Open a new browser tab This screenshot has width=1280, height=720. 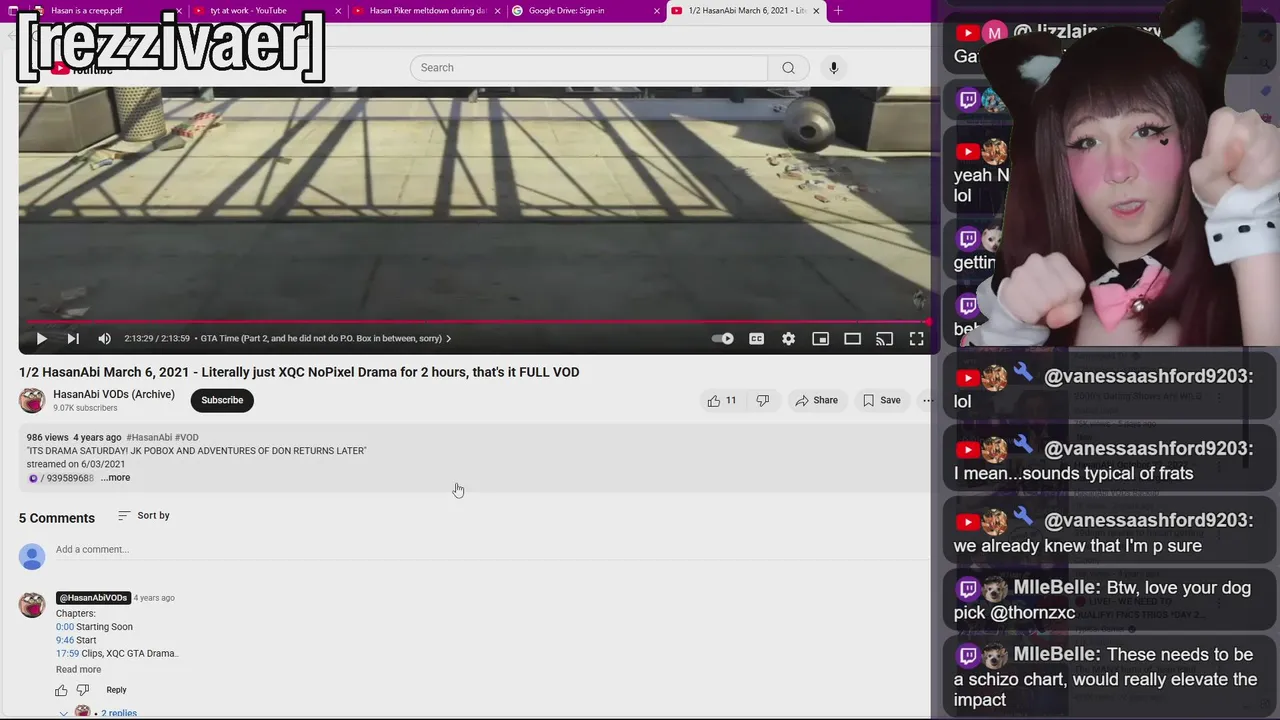838,11
